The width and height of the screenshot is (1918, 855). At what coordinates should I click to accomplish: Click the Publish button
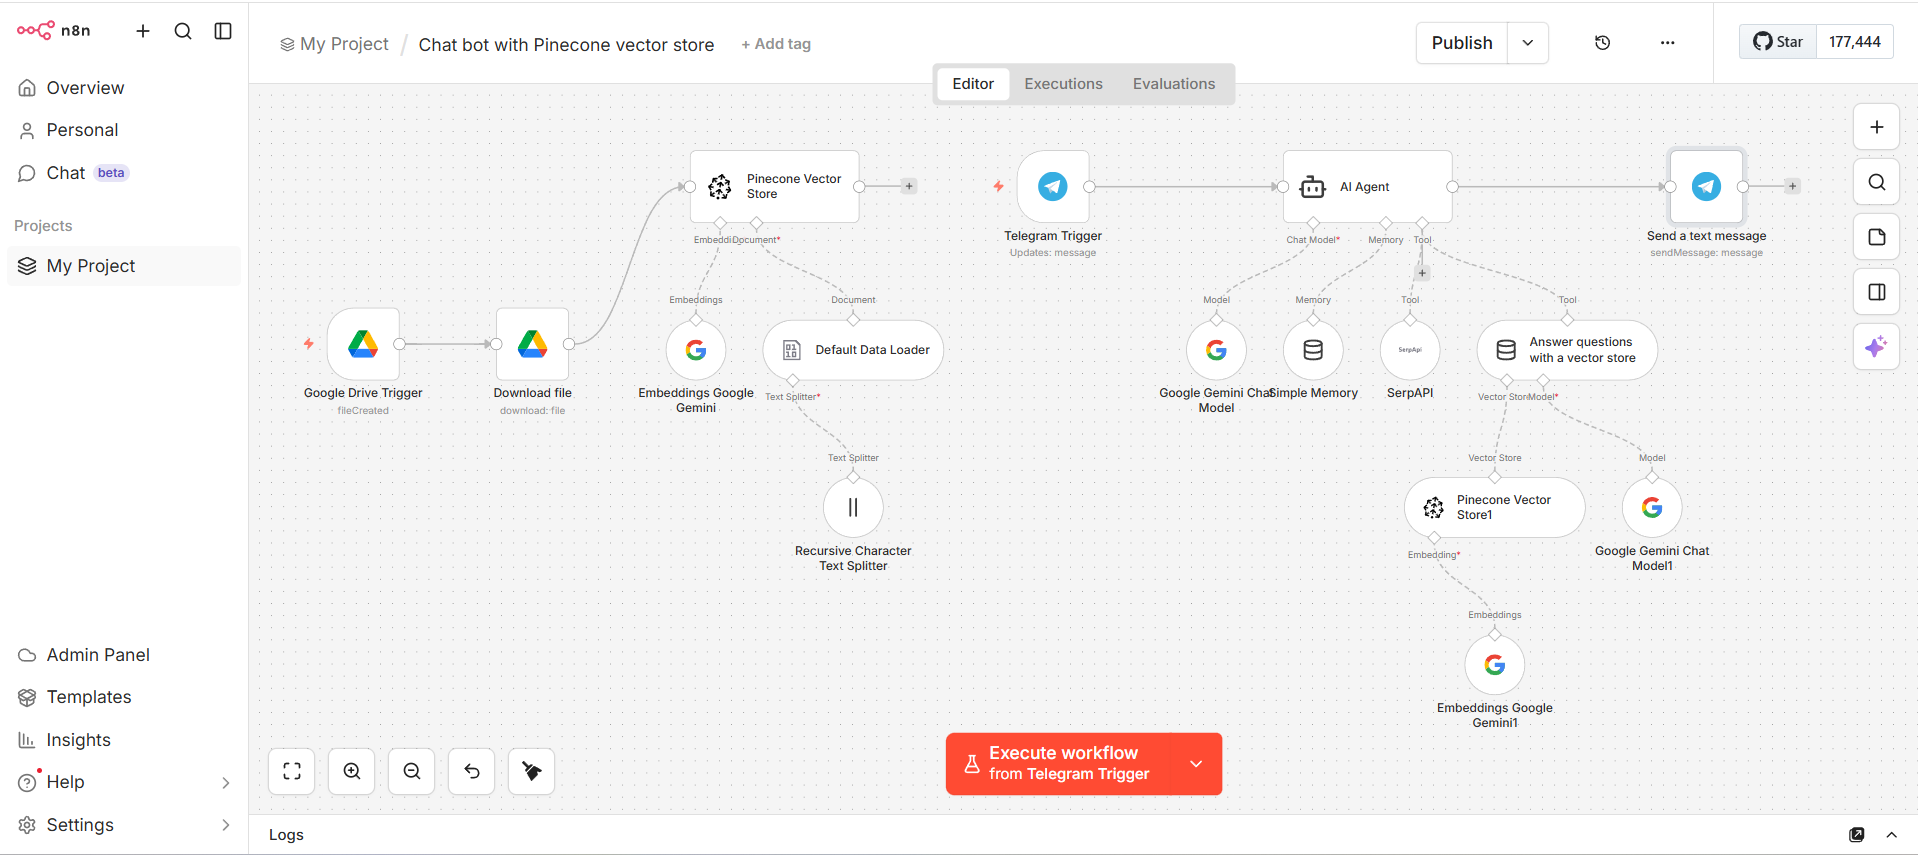pyautogui.click(x=1462, y=43)
